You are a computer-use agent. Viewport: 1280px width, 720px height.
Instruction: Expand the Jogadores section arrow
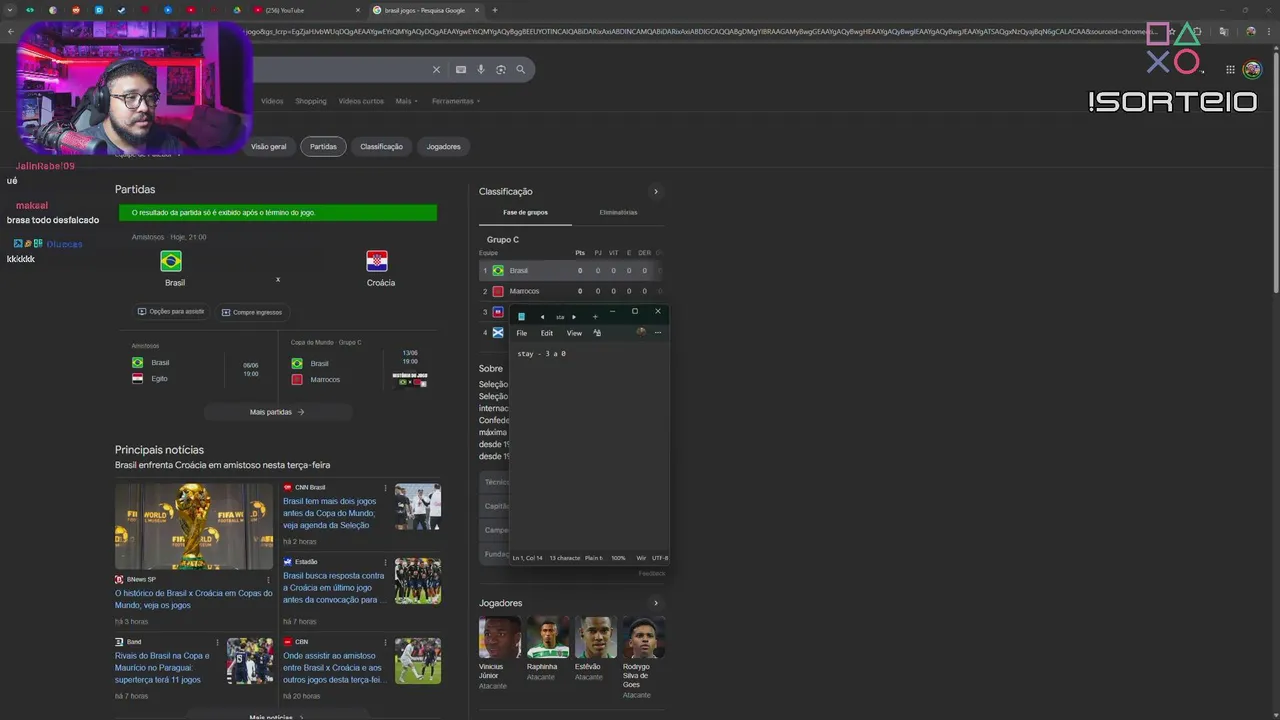(x=656, y=603)
